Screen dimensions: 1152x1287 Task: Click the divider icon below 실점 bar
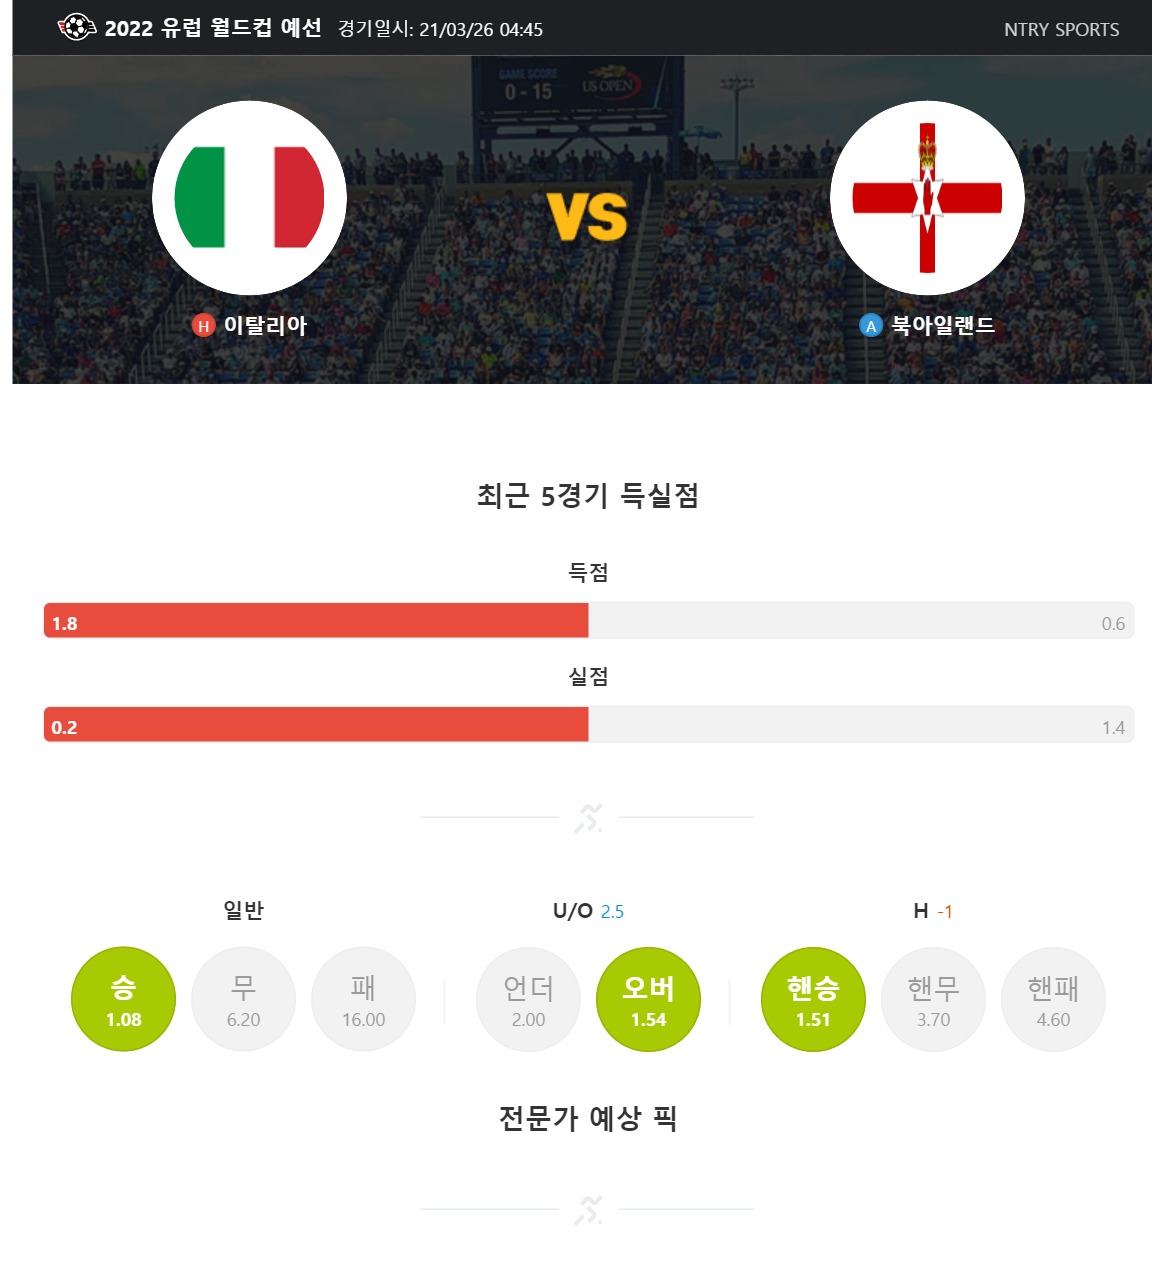tap(588, 818)
